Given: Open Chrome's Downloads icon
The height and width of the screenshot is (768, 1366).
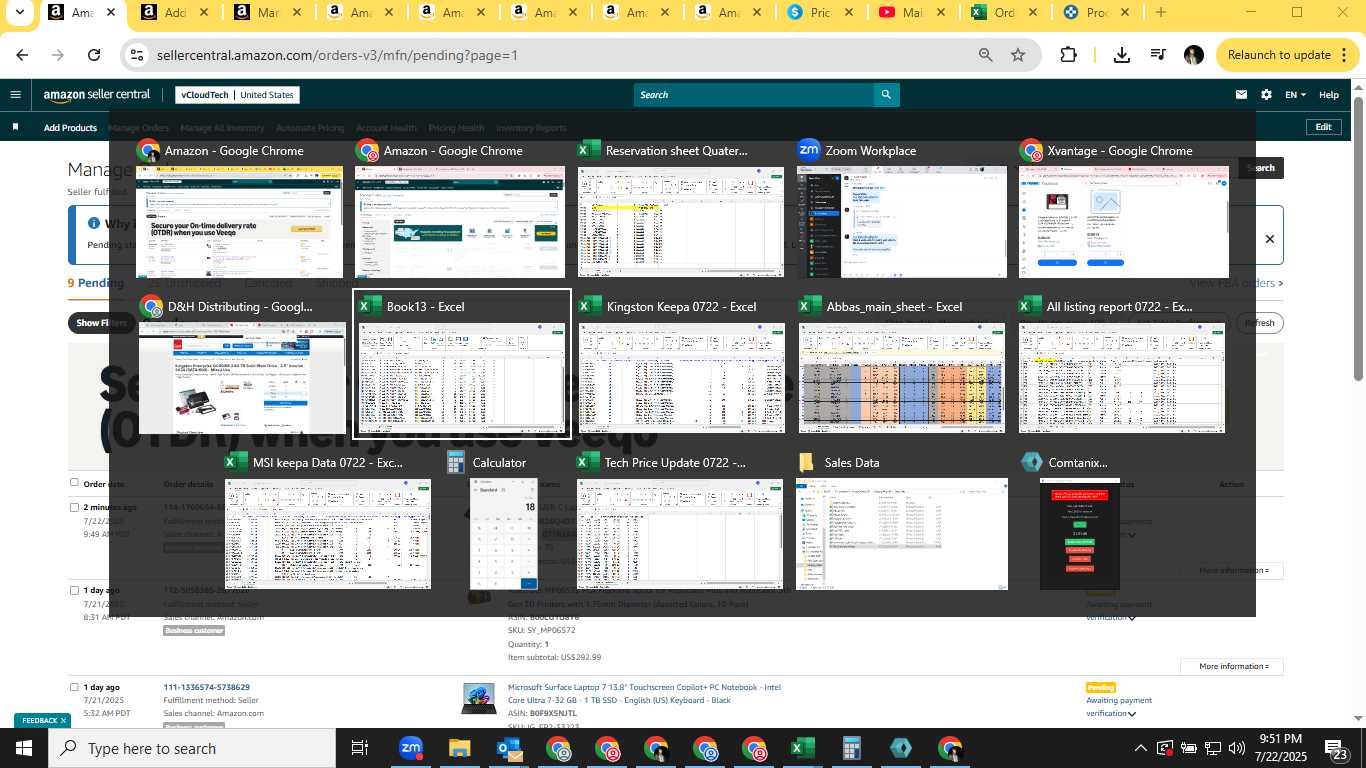Looking at the screenshot, I should [1122, 55].
